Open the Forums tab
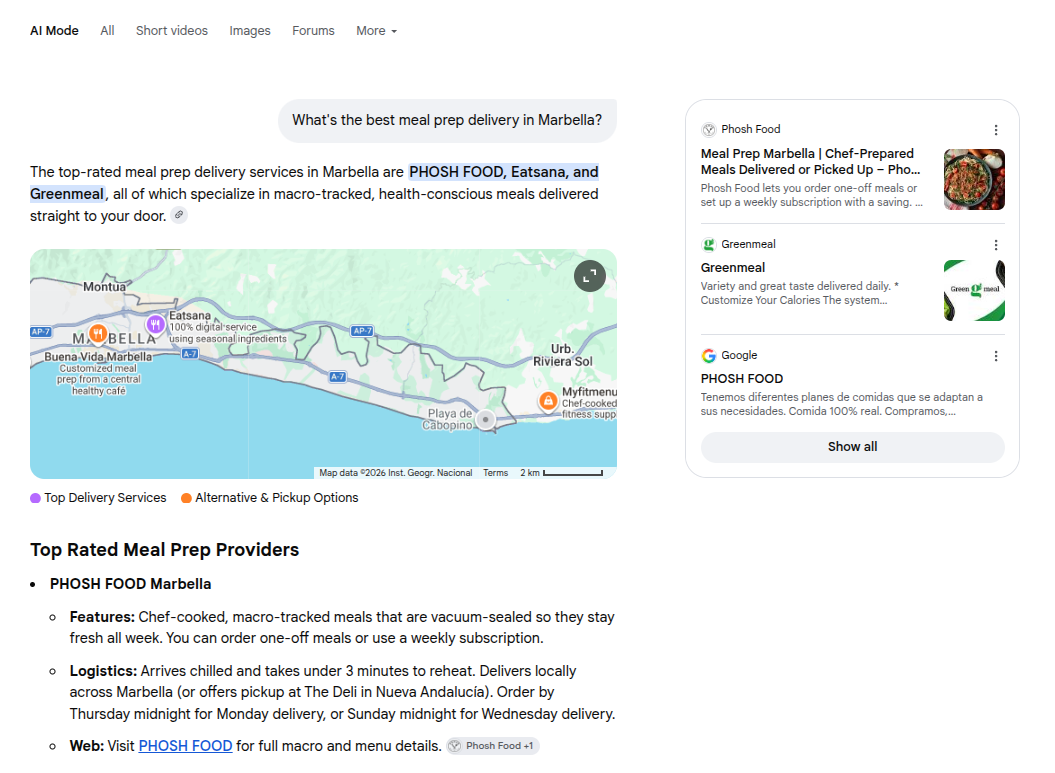Screen dimensions: 1055x773 [313, 31]
